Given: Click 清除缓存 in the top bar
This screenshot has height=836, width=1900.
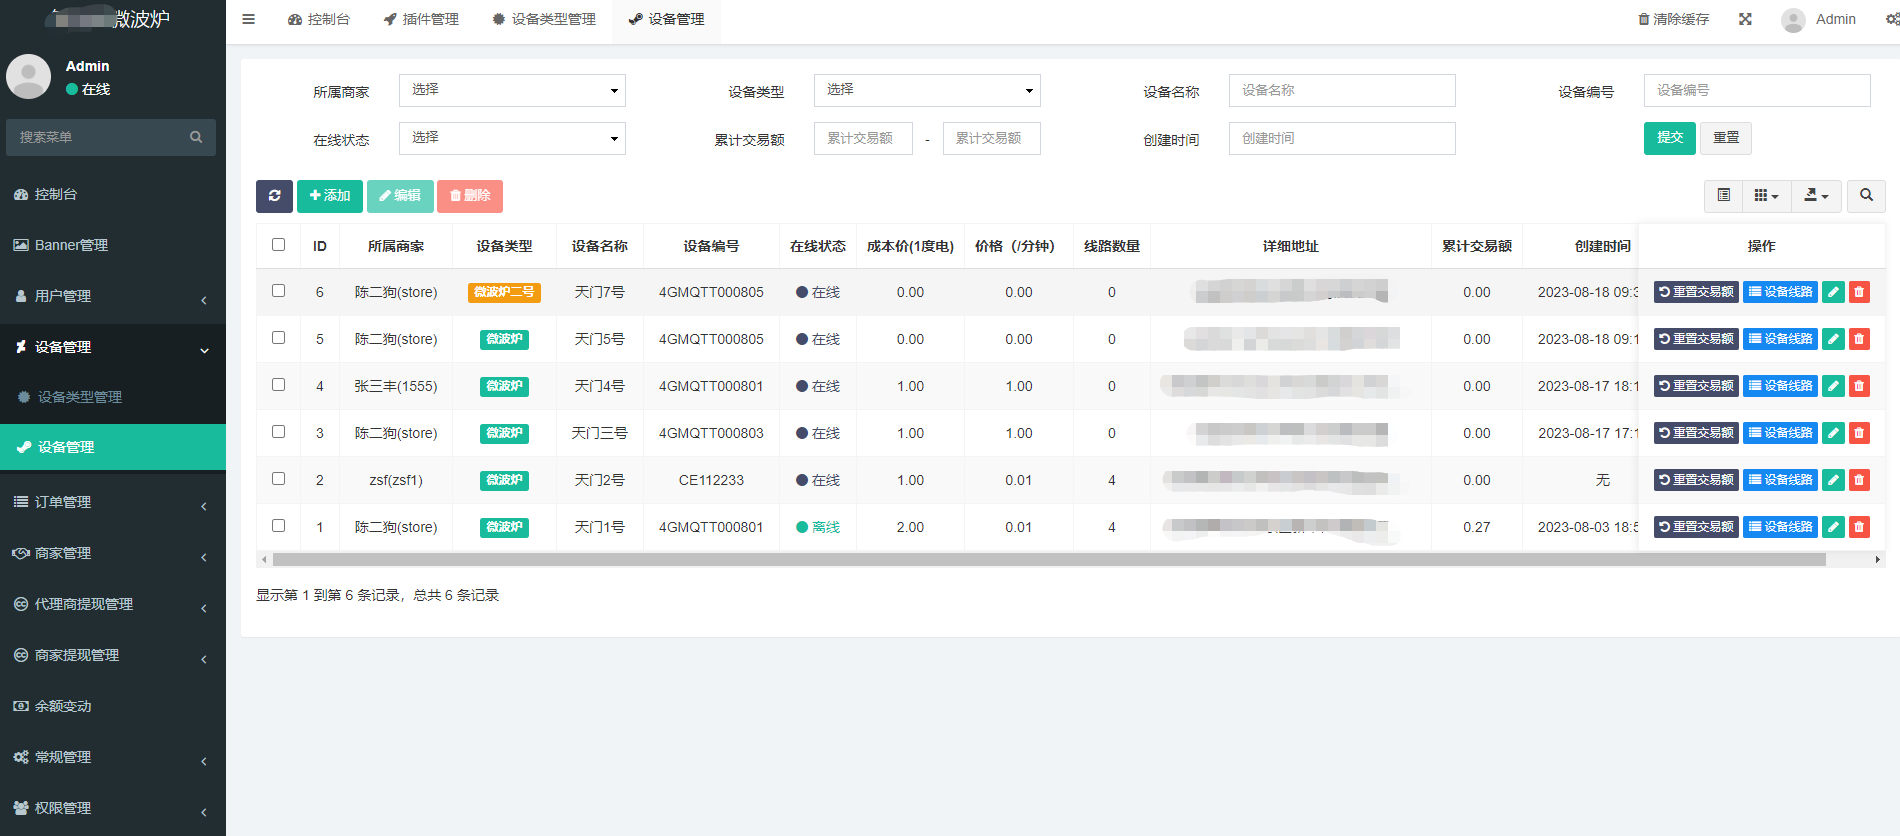Looking at the screenshot, I should click(x=1673, y=19).
